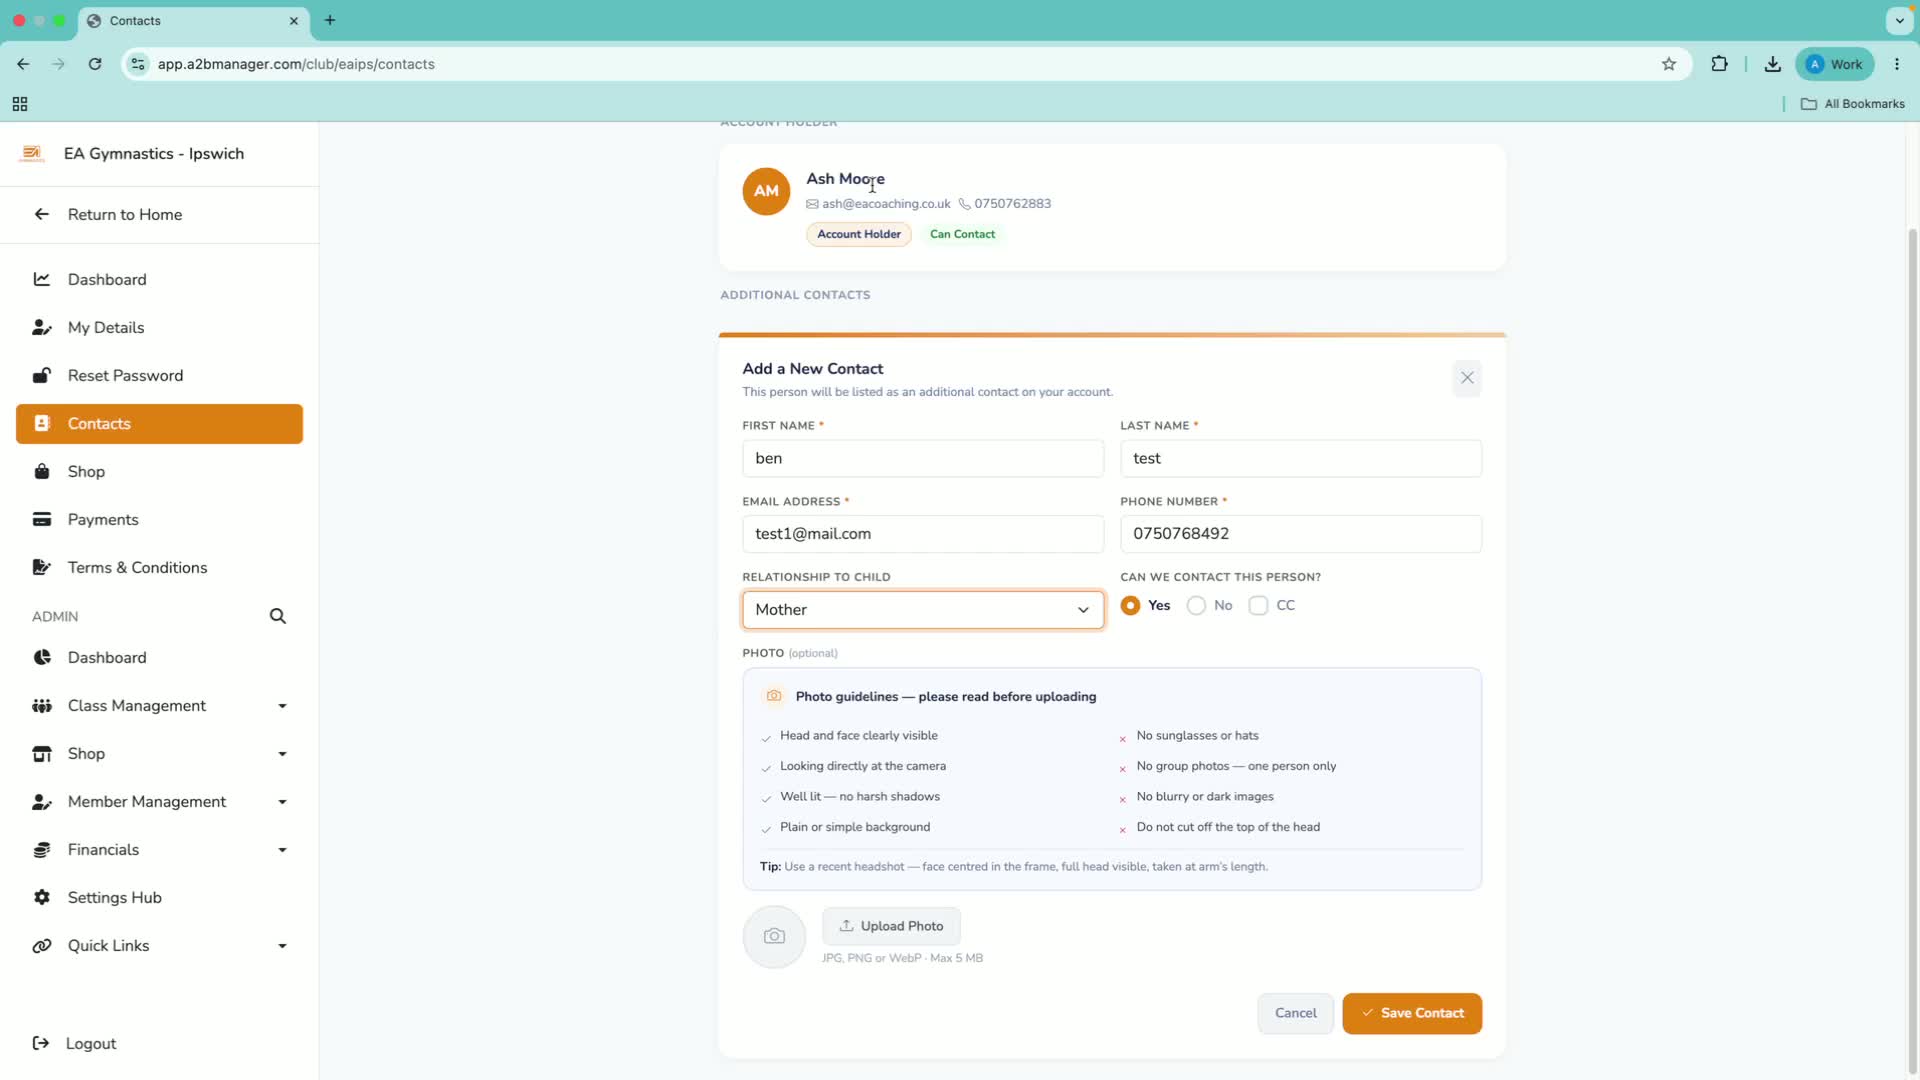Click the Logout icon in the sidebar

(41, 1043)
